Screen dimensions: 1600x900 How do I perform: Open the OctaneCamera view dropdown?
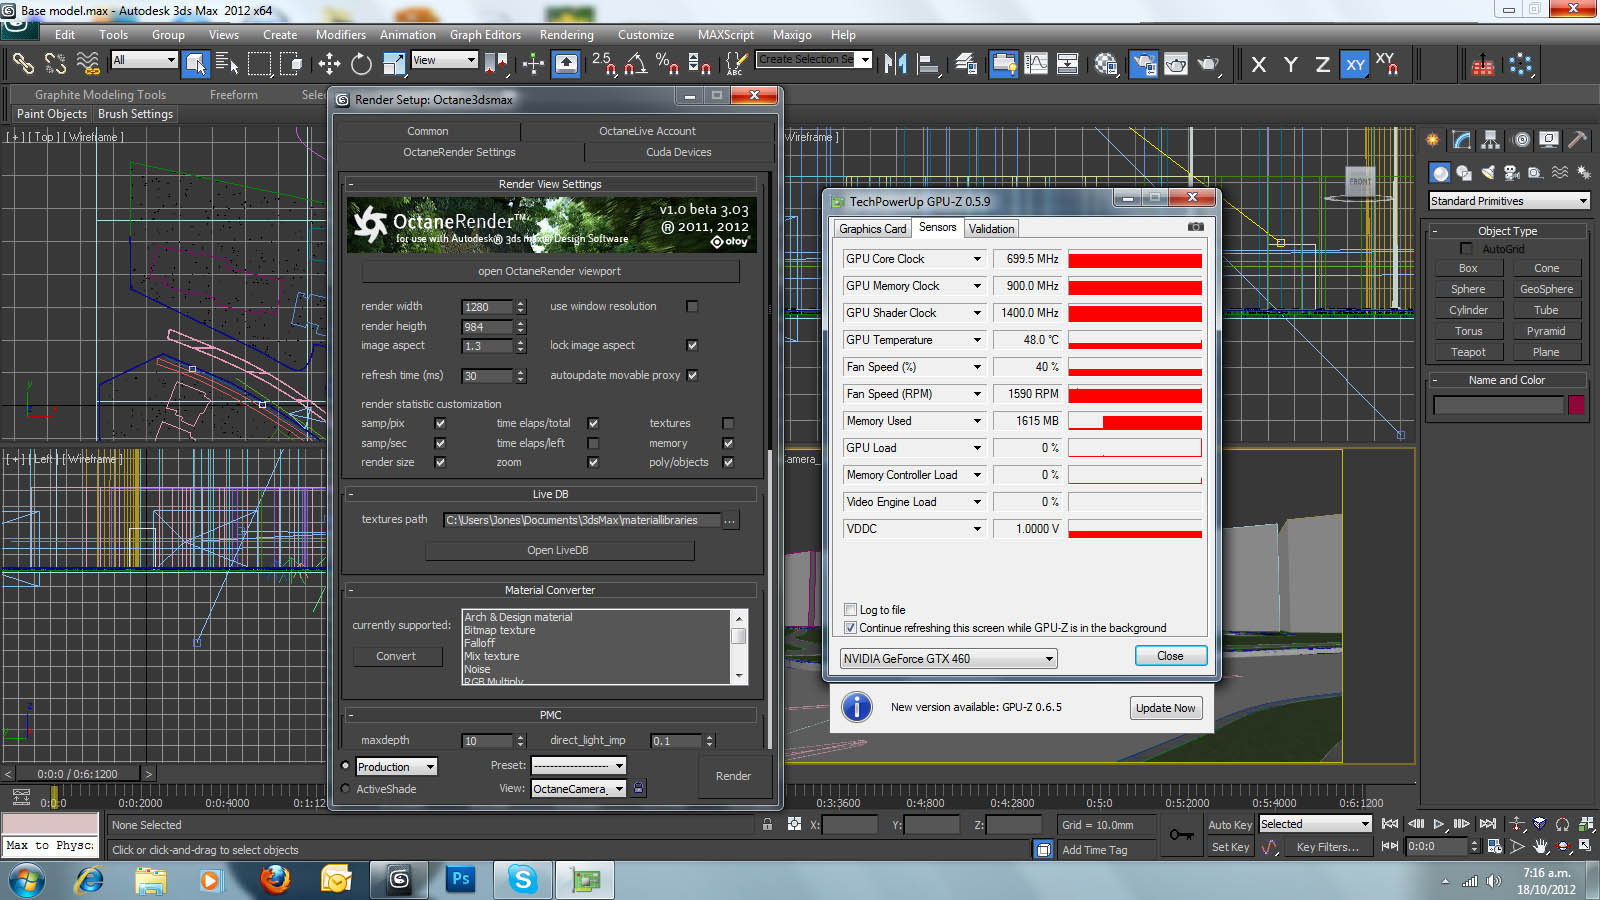[578, 789]
